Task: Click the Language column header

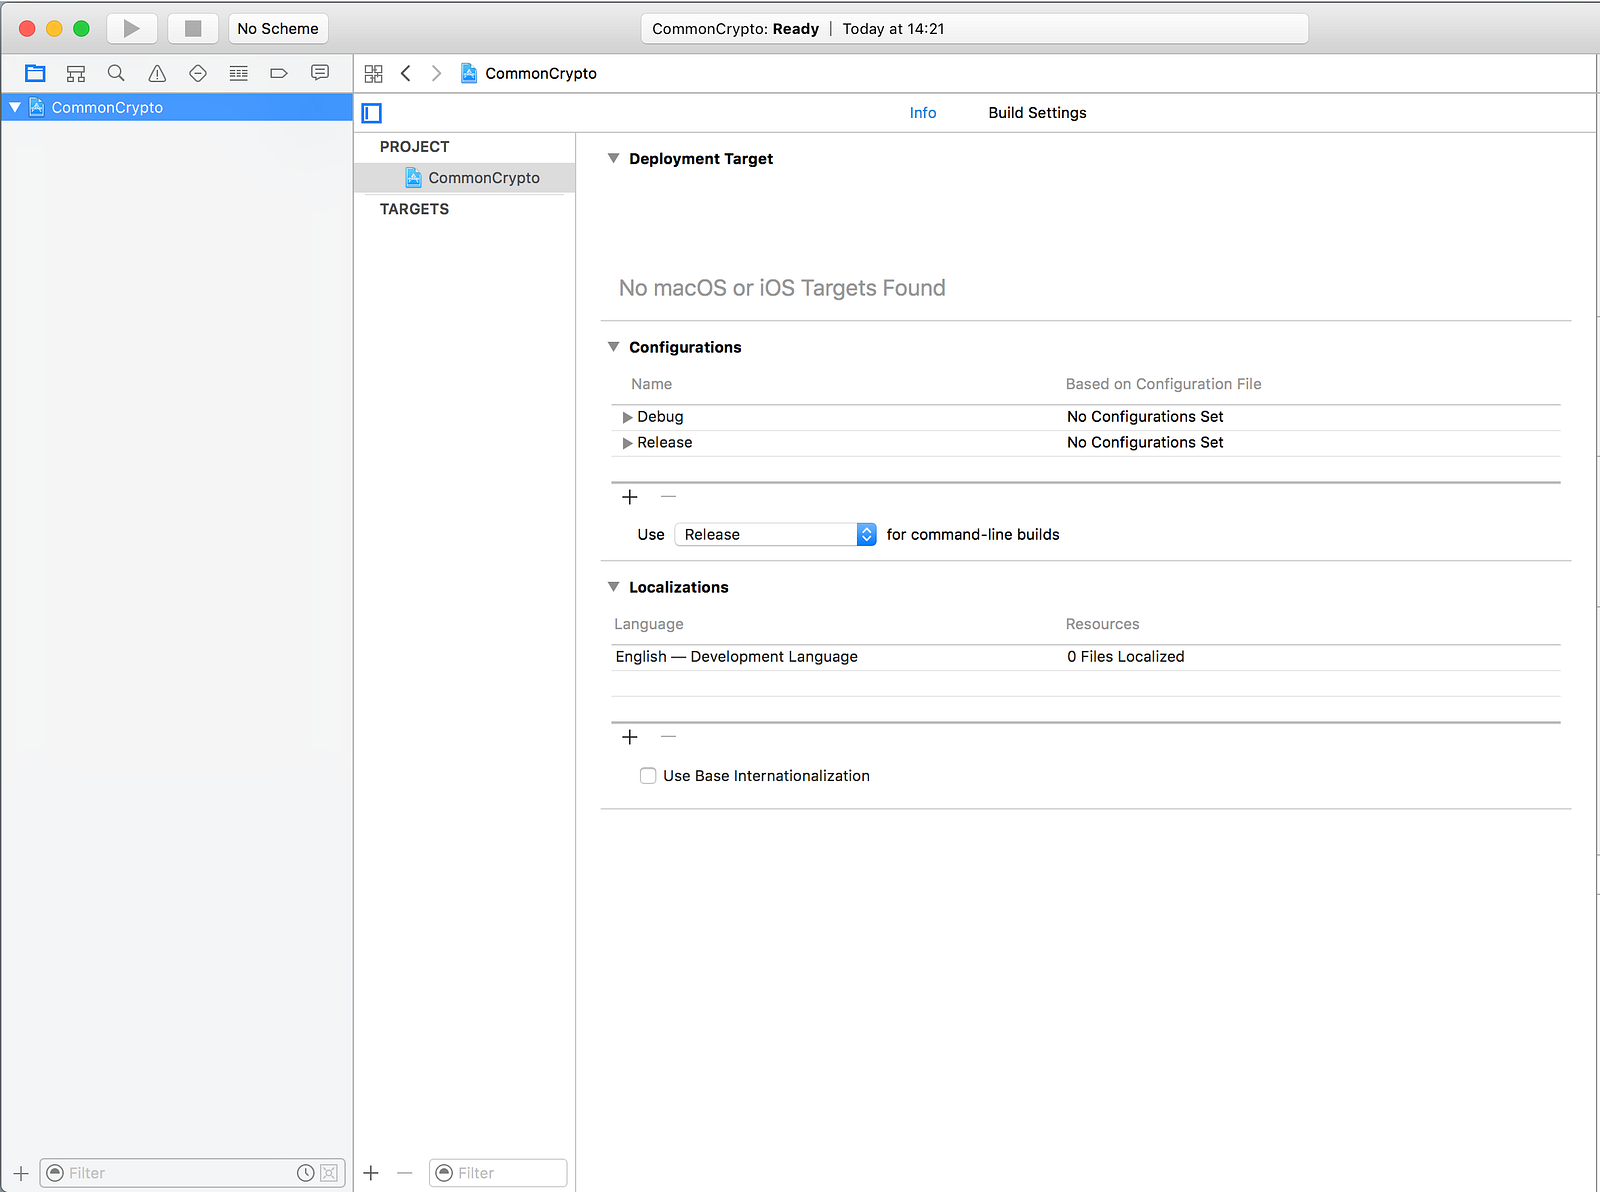Action: point(649,624)
